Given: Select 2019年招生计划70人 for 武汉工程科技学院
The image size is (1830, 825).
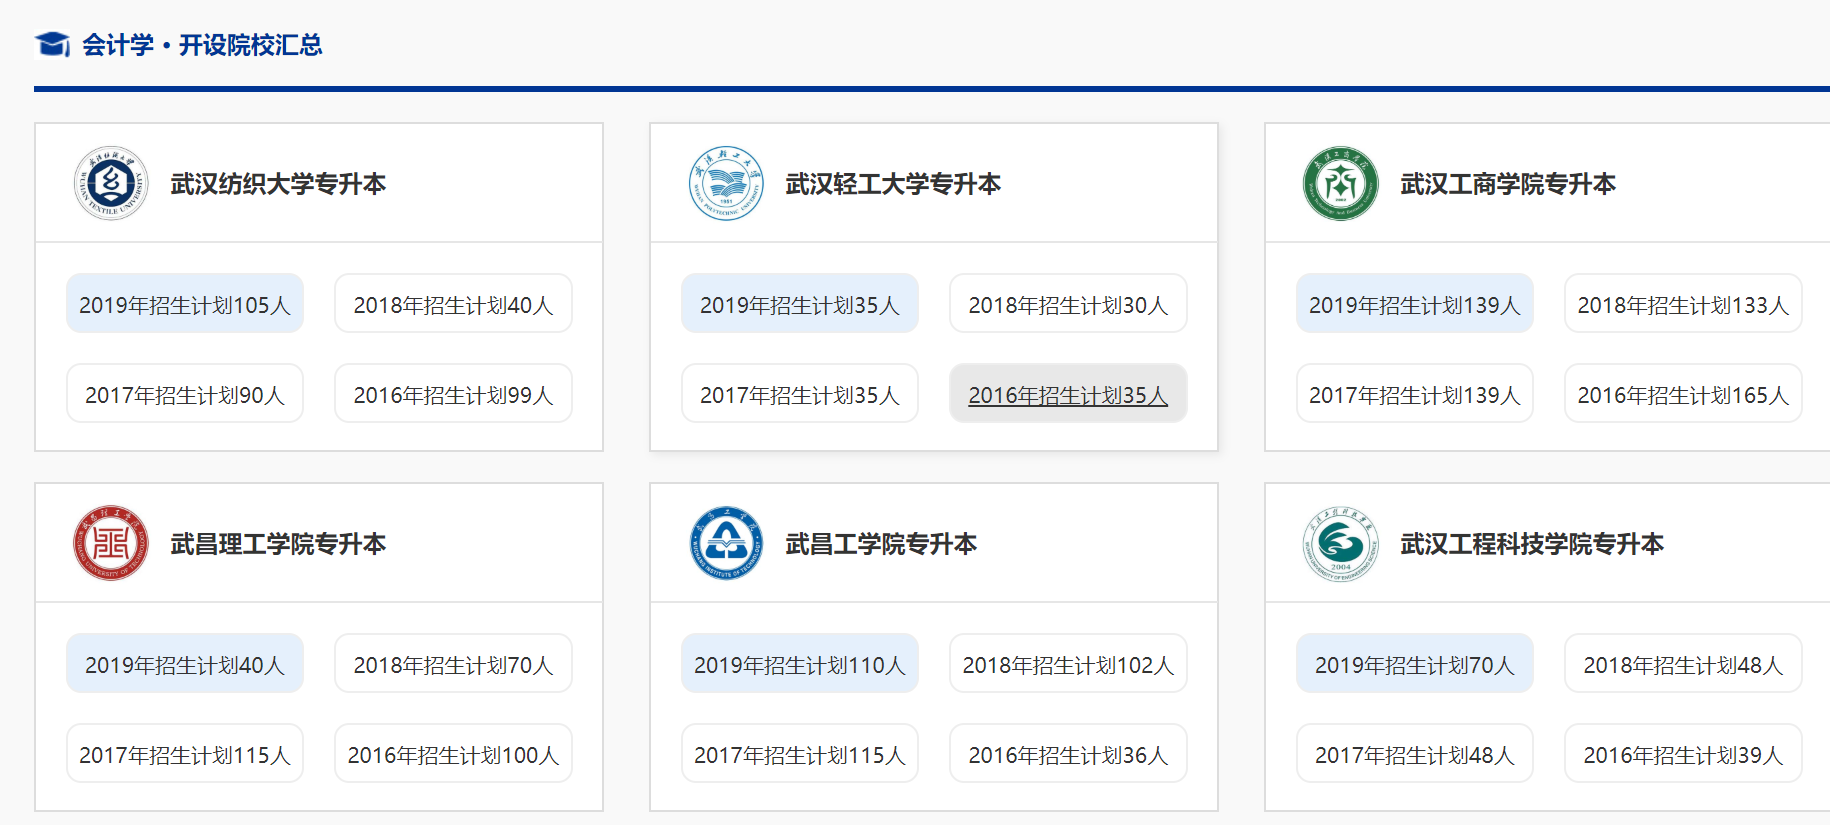Looking at the screenshot, I should [x=1414, y=664].
